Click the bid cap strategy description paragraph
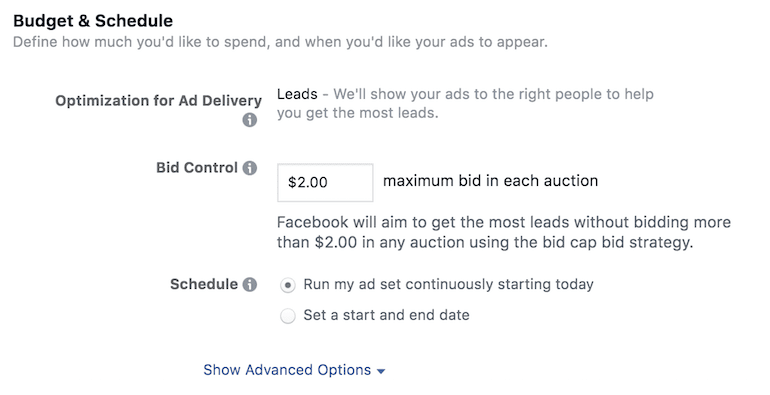Screen dimensions: 770x395 pos(504,232)
